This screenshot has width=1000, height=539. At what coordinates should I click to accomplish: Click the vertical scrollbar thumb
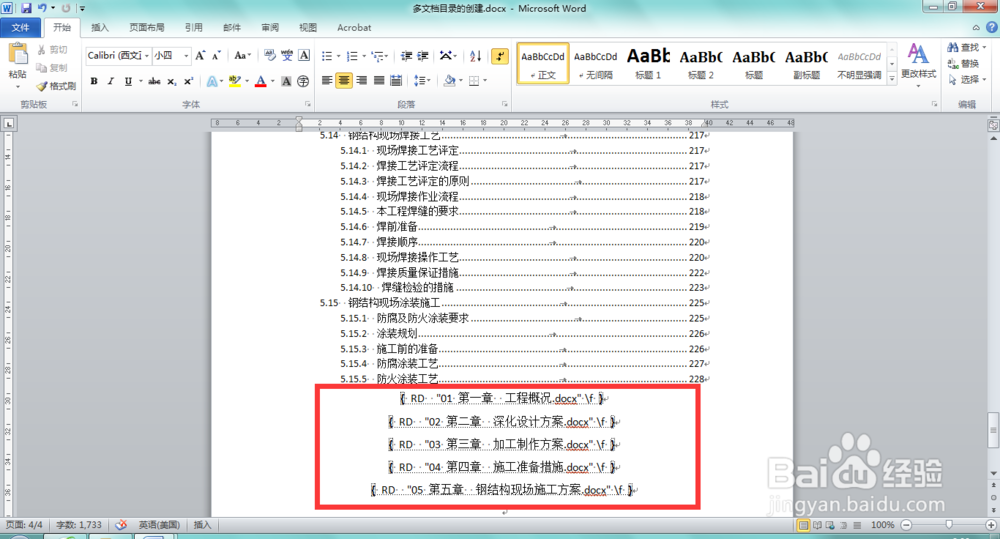pos(993,429)
